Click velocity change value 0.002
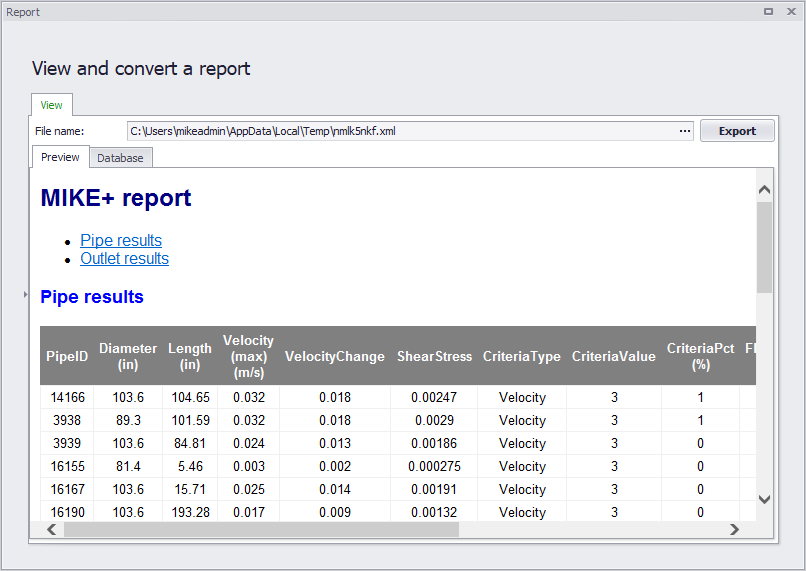 point(335,466)
